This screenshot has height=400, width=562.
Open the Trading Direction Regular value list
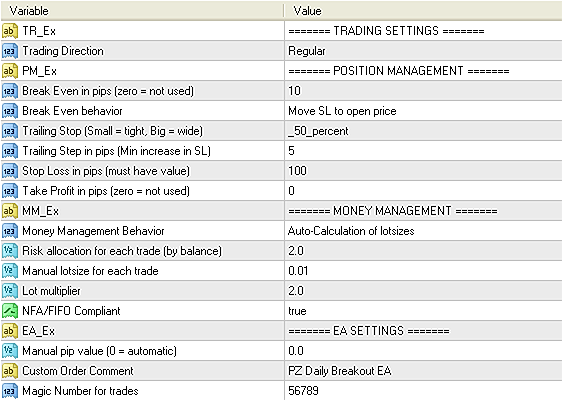[x=423, y=51]
